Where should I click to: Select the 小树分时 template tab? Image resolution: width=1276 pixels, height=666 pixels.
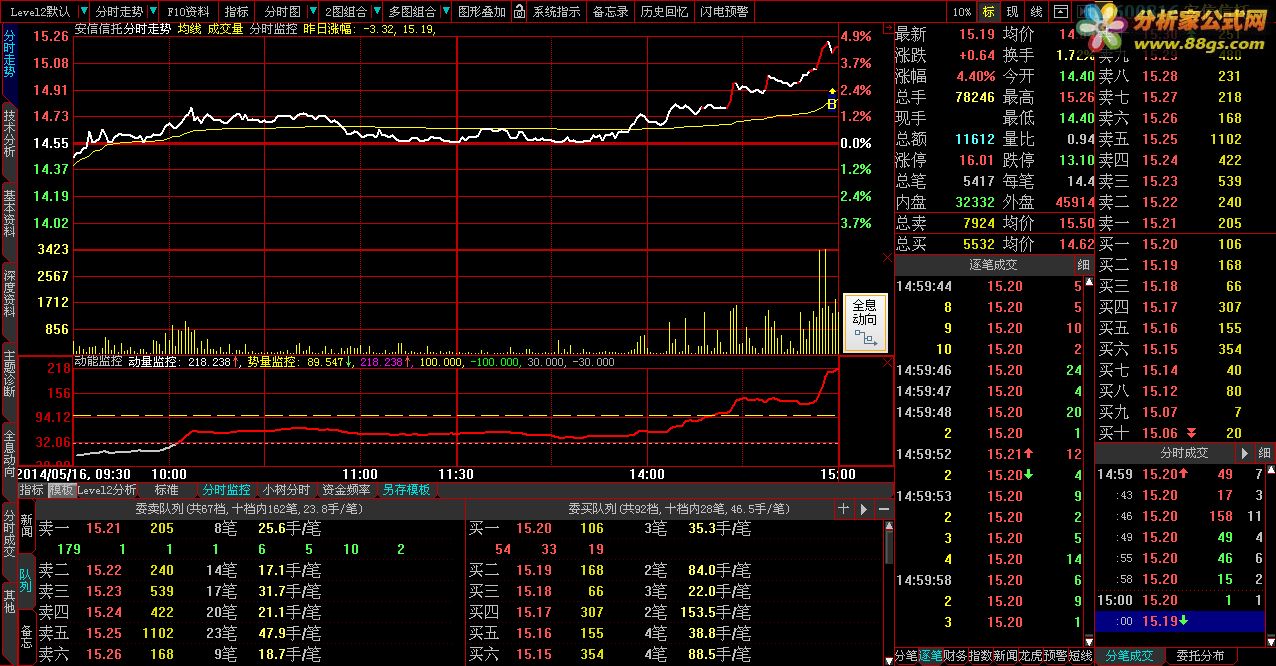[x=285, y=490]
